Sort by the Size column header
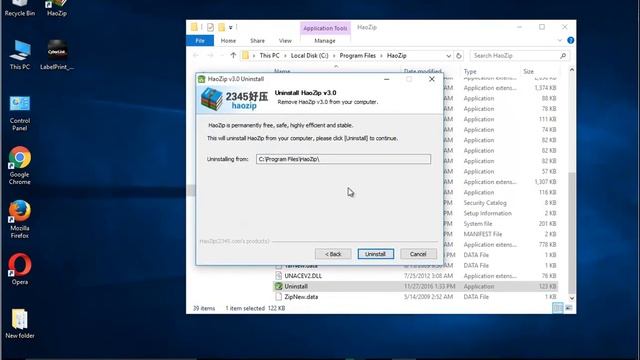Viewport: 640px width, 360px height. coord(529,71)
